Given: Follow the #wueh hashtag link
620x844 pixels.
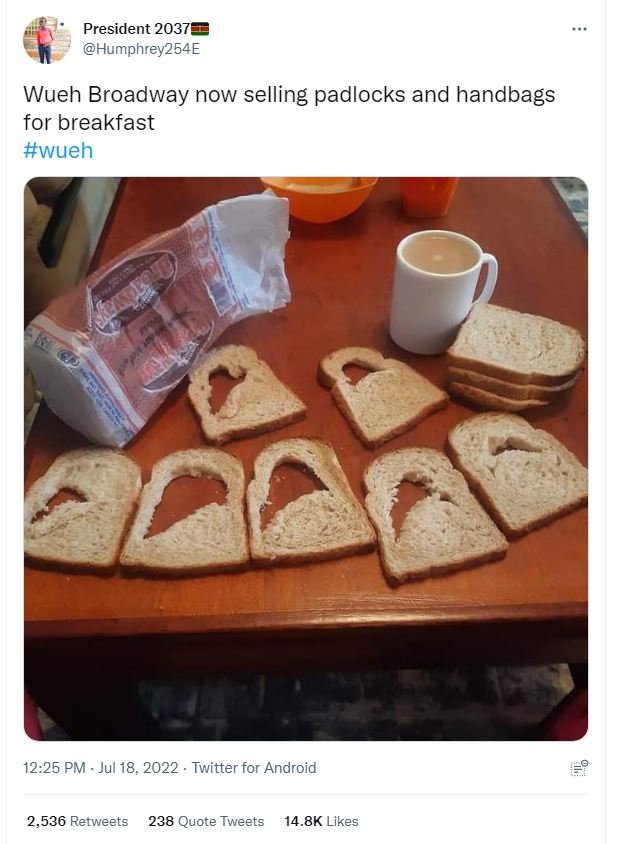Looking at the screenshot, I should point(58,151).
